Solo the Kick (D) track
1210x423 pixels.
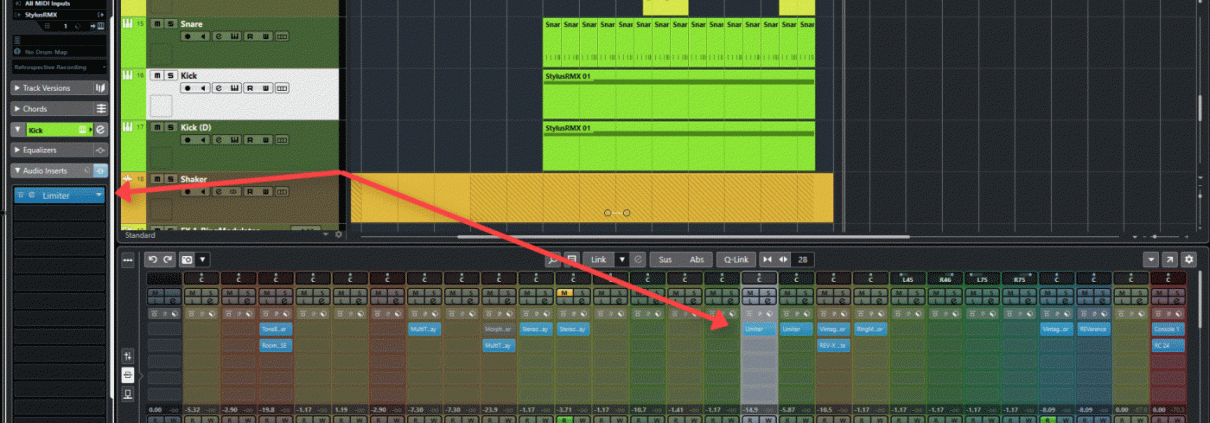click(170, 128)
